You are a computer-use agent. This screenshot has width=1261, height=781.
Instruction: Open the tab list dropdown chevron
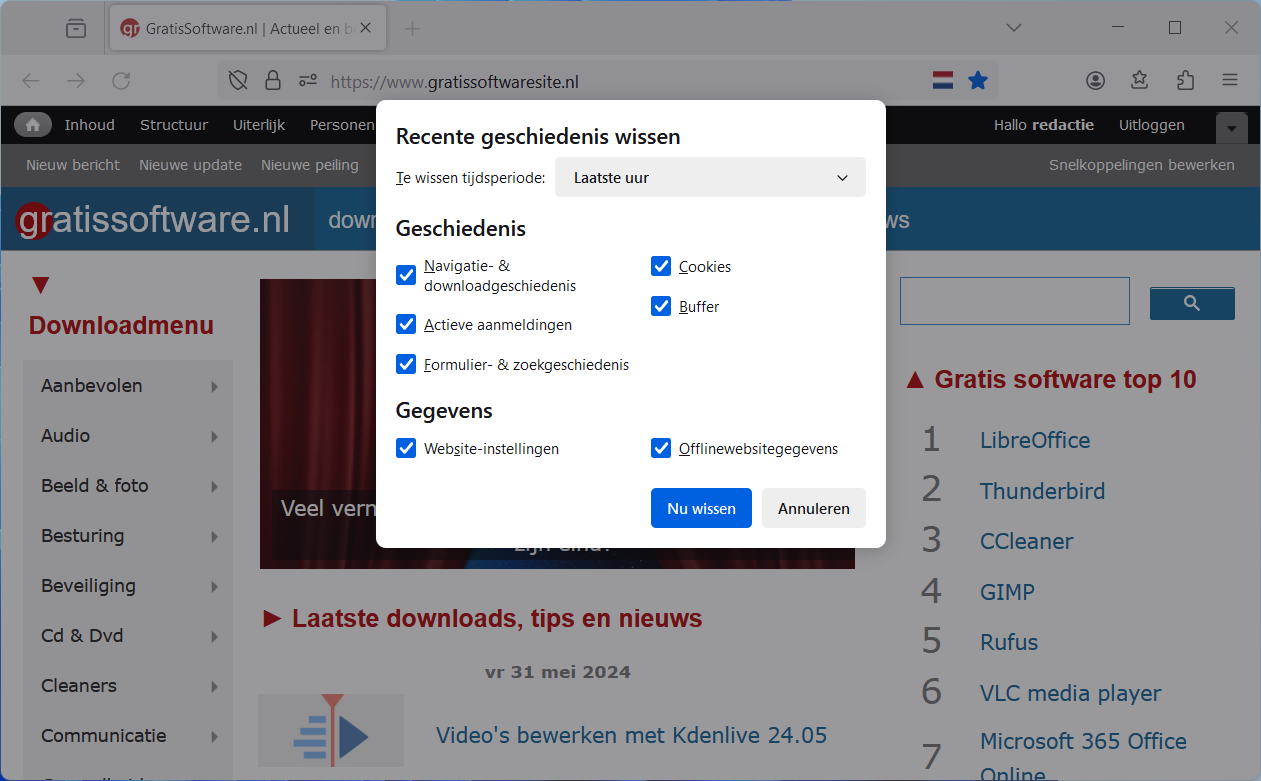point(1014,28)
